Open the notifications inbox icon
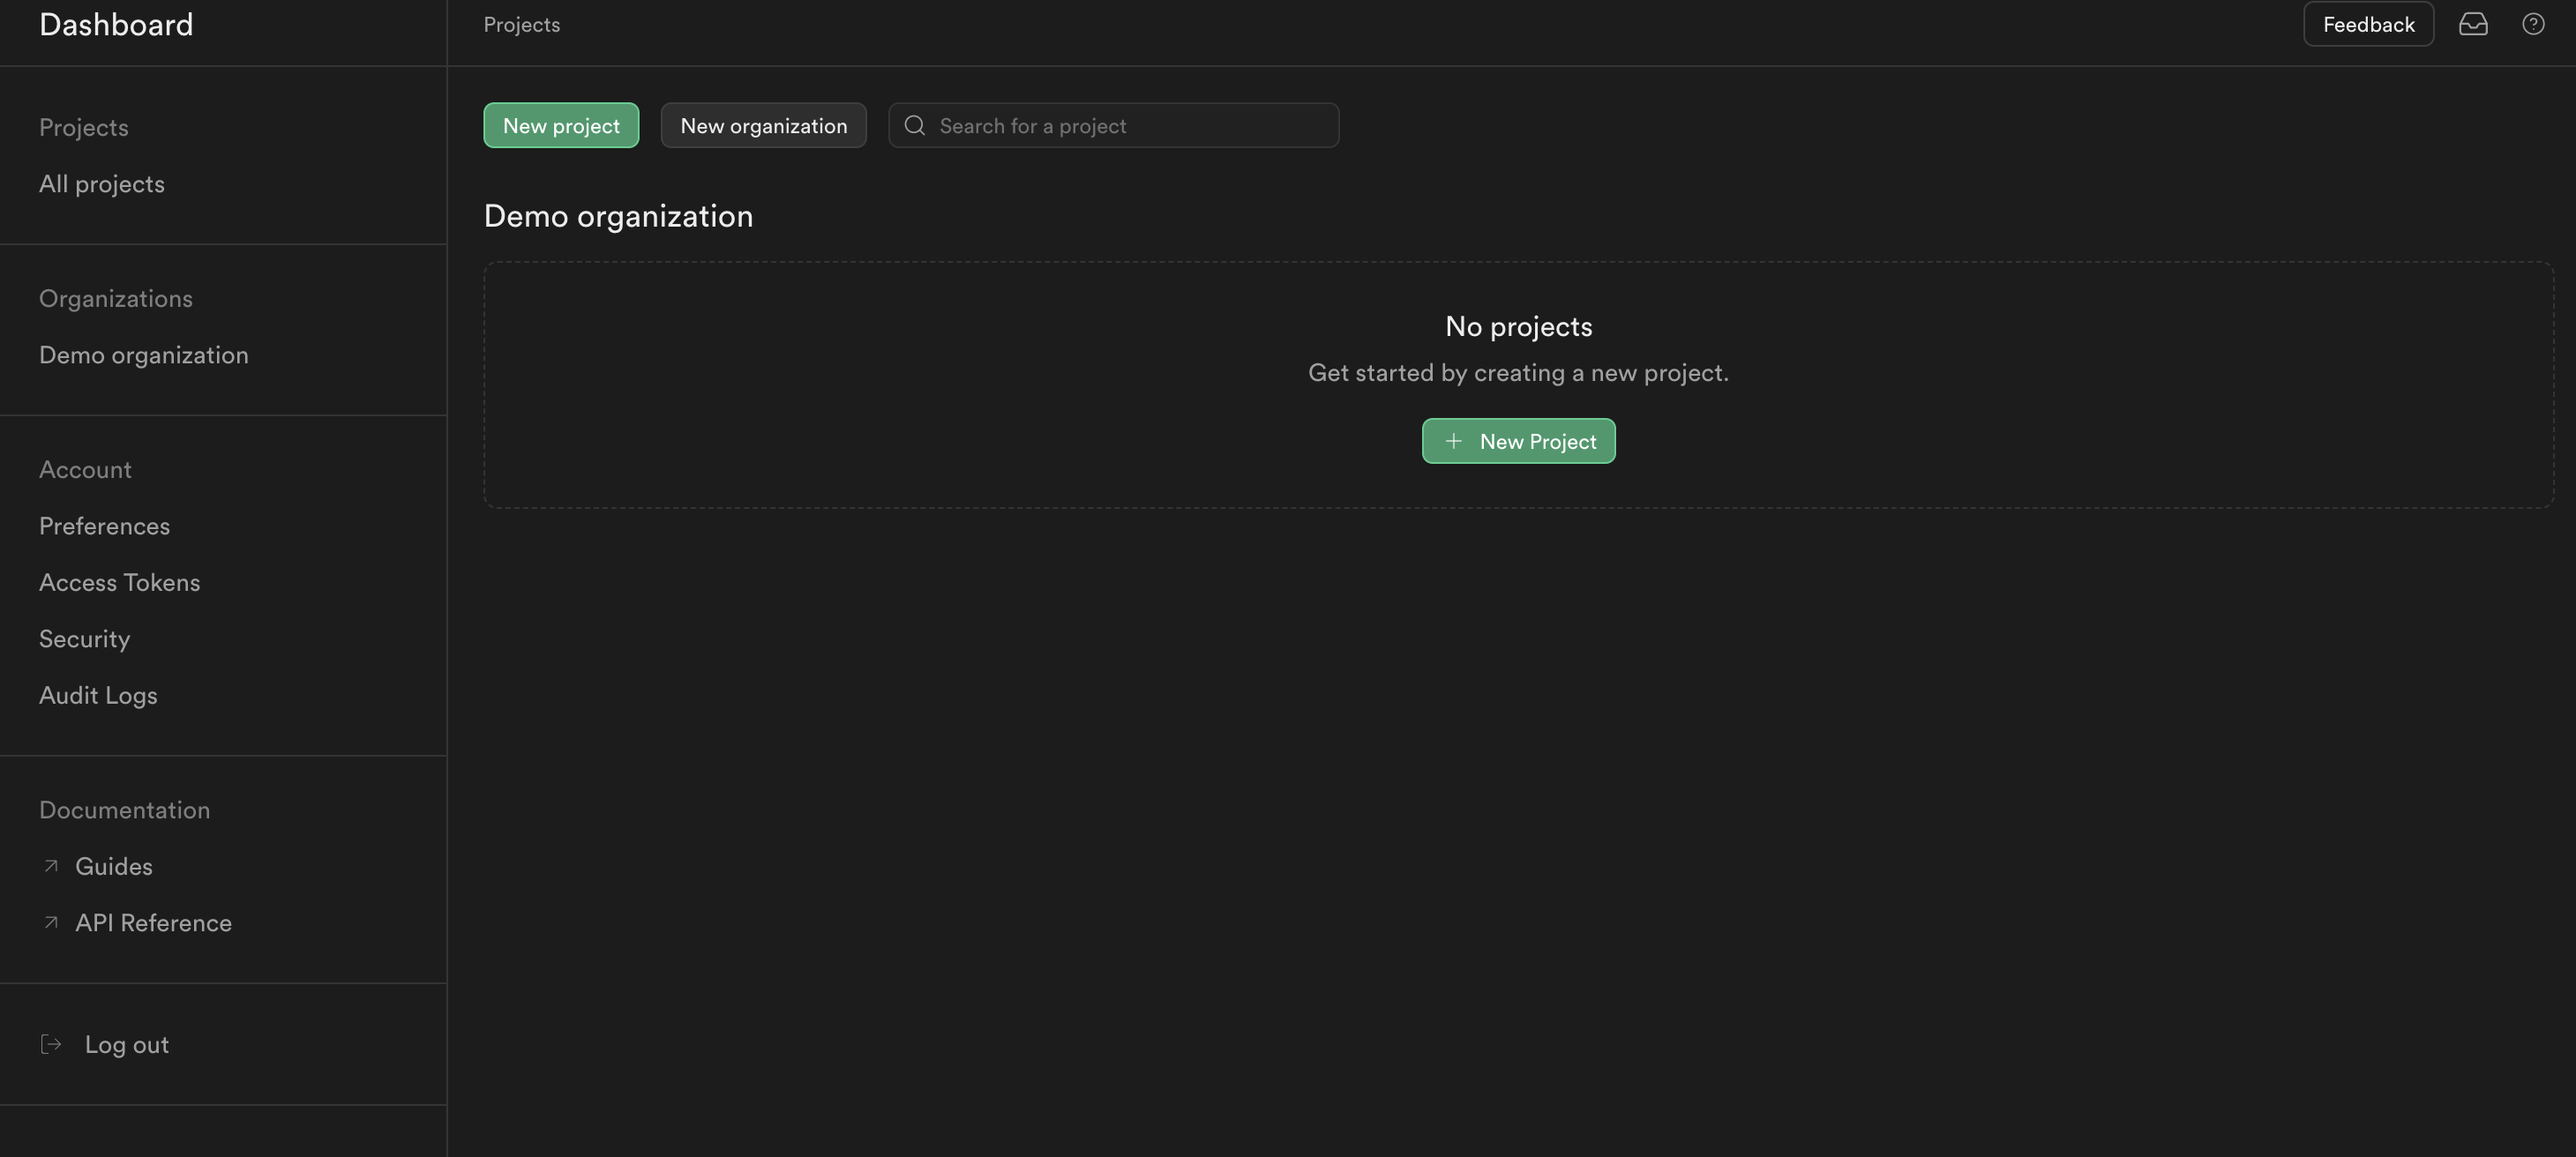 tap(2472, 24)
